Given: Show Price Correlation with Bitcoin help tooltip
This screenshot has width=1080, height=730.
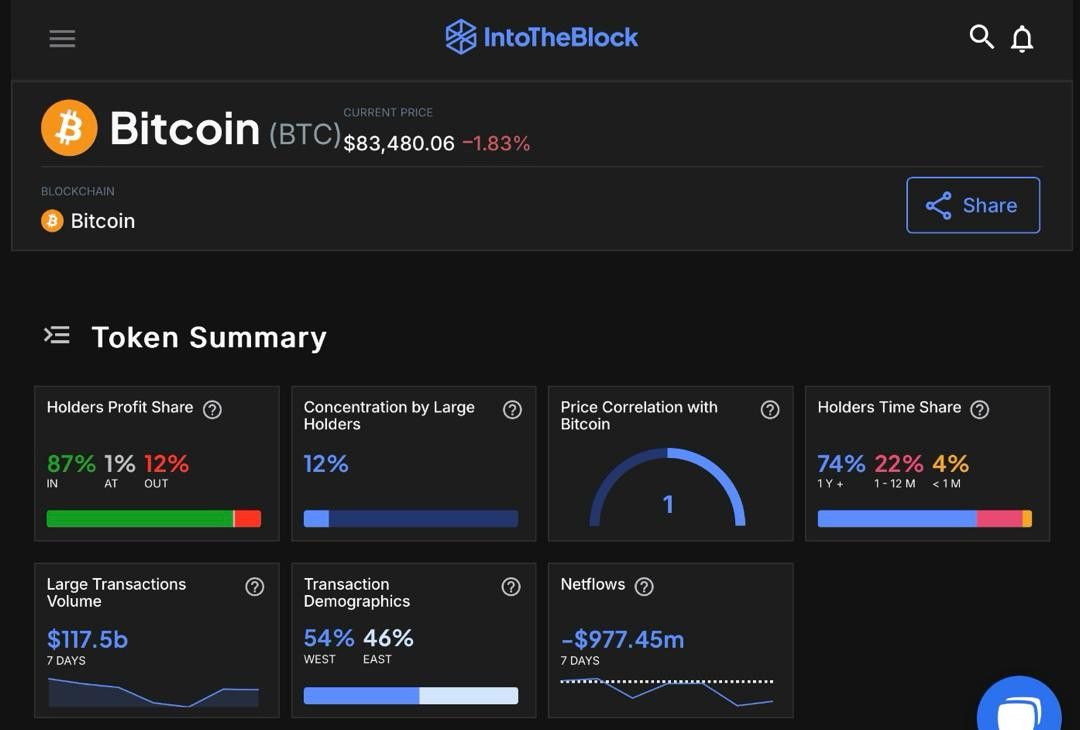Looking at the screenshot, I should 769,410.
